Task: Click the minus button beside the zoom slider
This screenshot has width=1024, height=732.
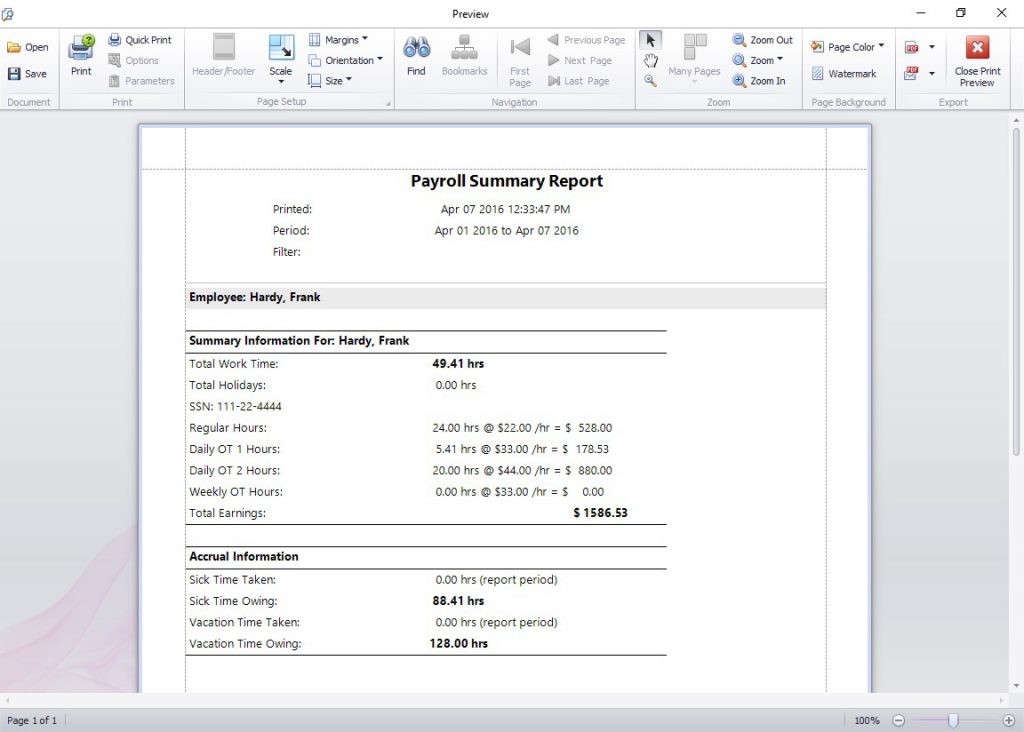Action: pyautogui.click(x=899, y=720)
